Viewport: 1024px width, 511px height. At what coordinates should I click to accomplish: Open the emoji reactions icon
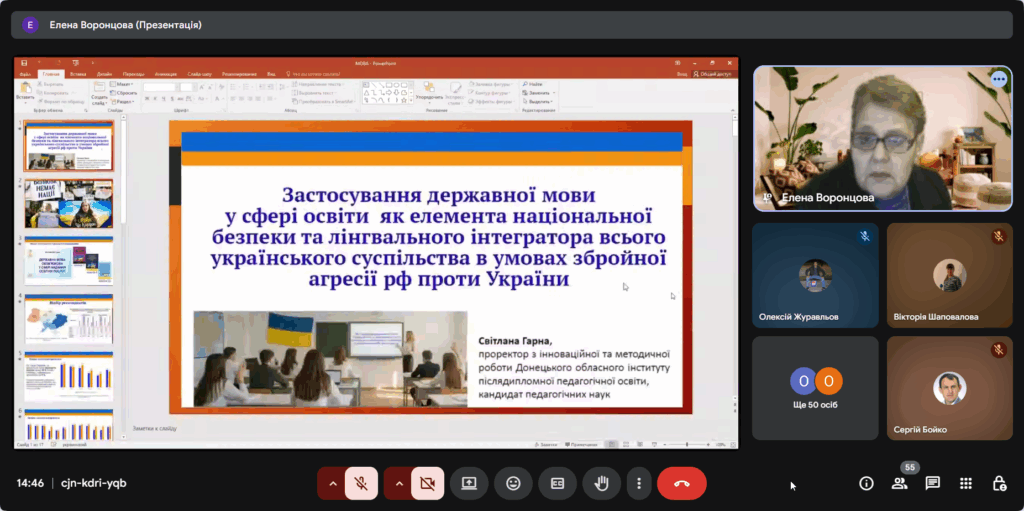513,483
